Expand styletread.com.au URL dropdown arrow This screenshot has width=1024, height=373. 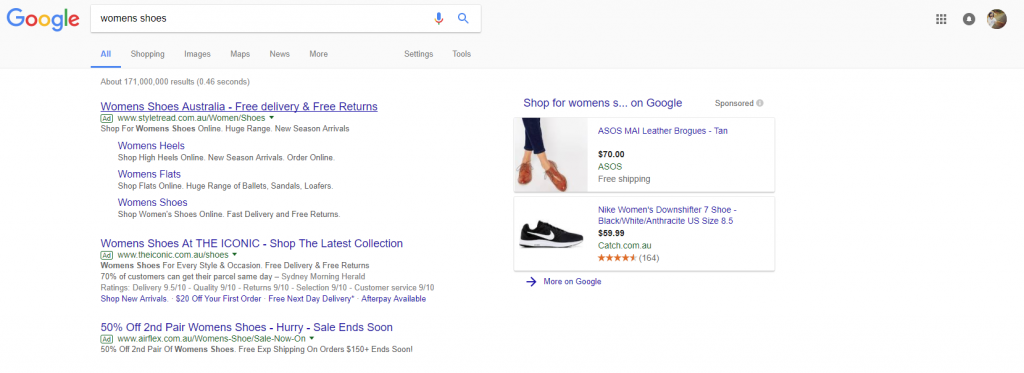pyautogui.click(x=271, y=118)
